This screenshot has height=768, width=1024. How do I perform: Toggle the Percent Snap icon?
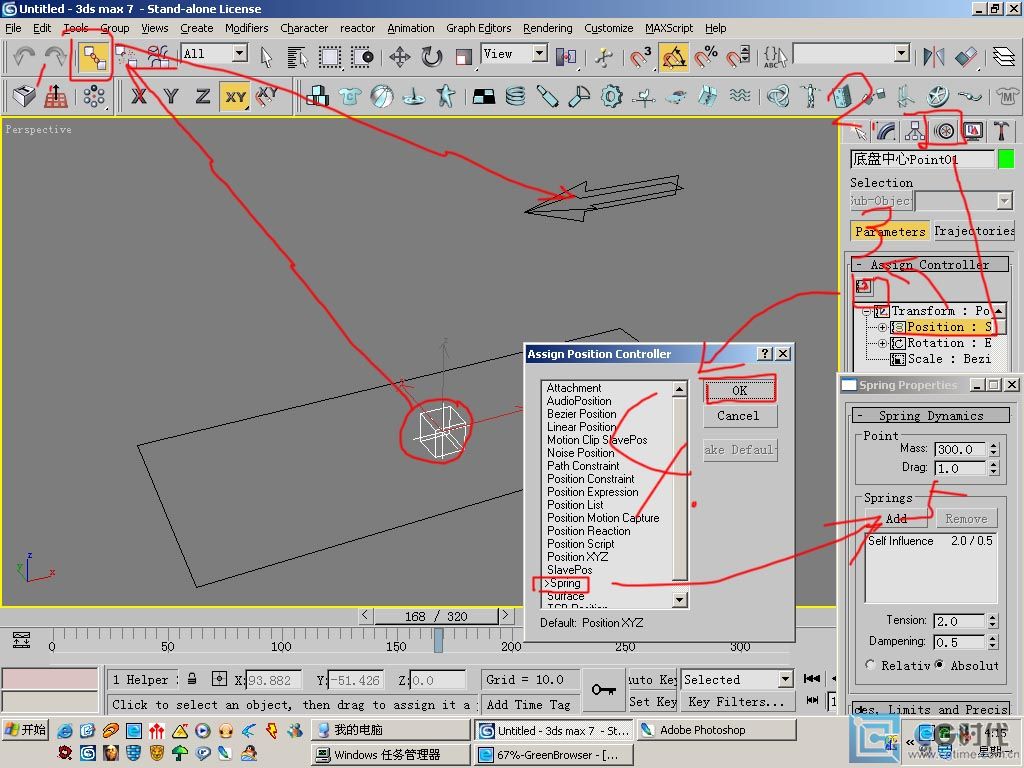(705, 57)
